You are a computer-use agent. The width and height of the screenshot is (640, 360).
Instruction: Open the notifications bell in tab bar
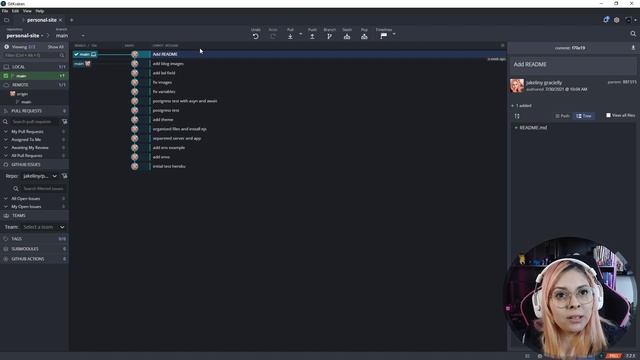point(606,20)
